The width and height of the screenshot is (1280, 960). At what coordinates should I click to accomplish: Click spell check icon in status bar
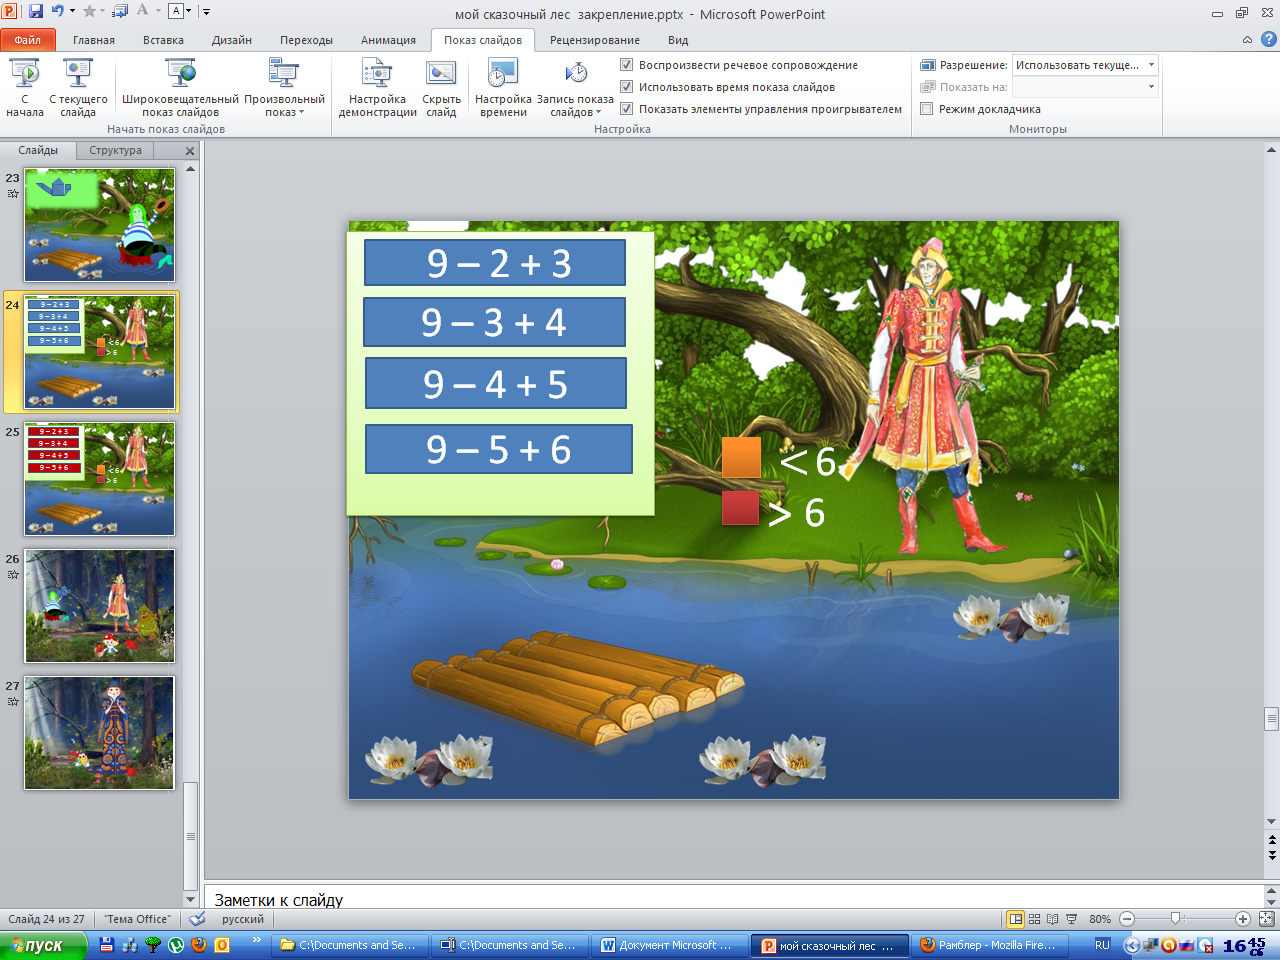[197, 919]
